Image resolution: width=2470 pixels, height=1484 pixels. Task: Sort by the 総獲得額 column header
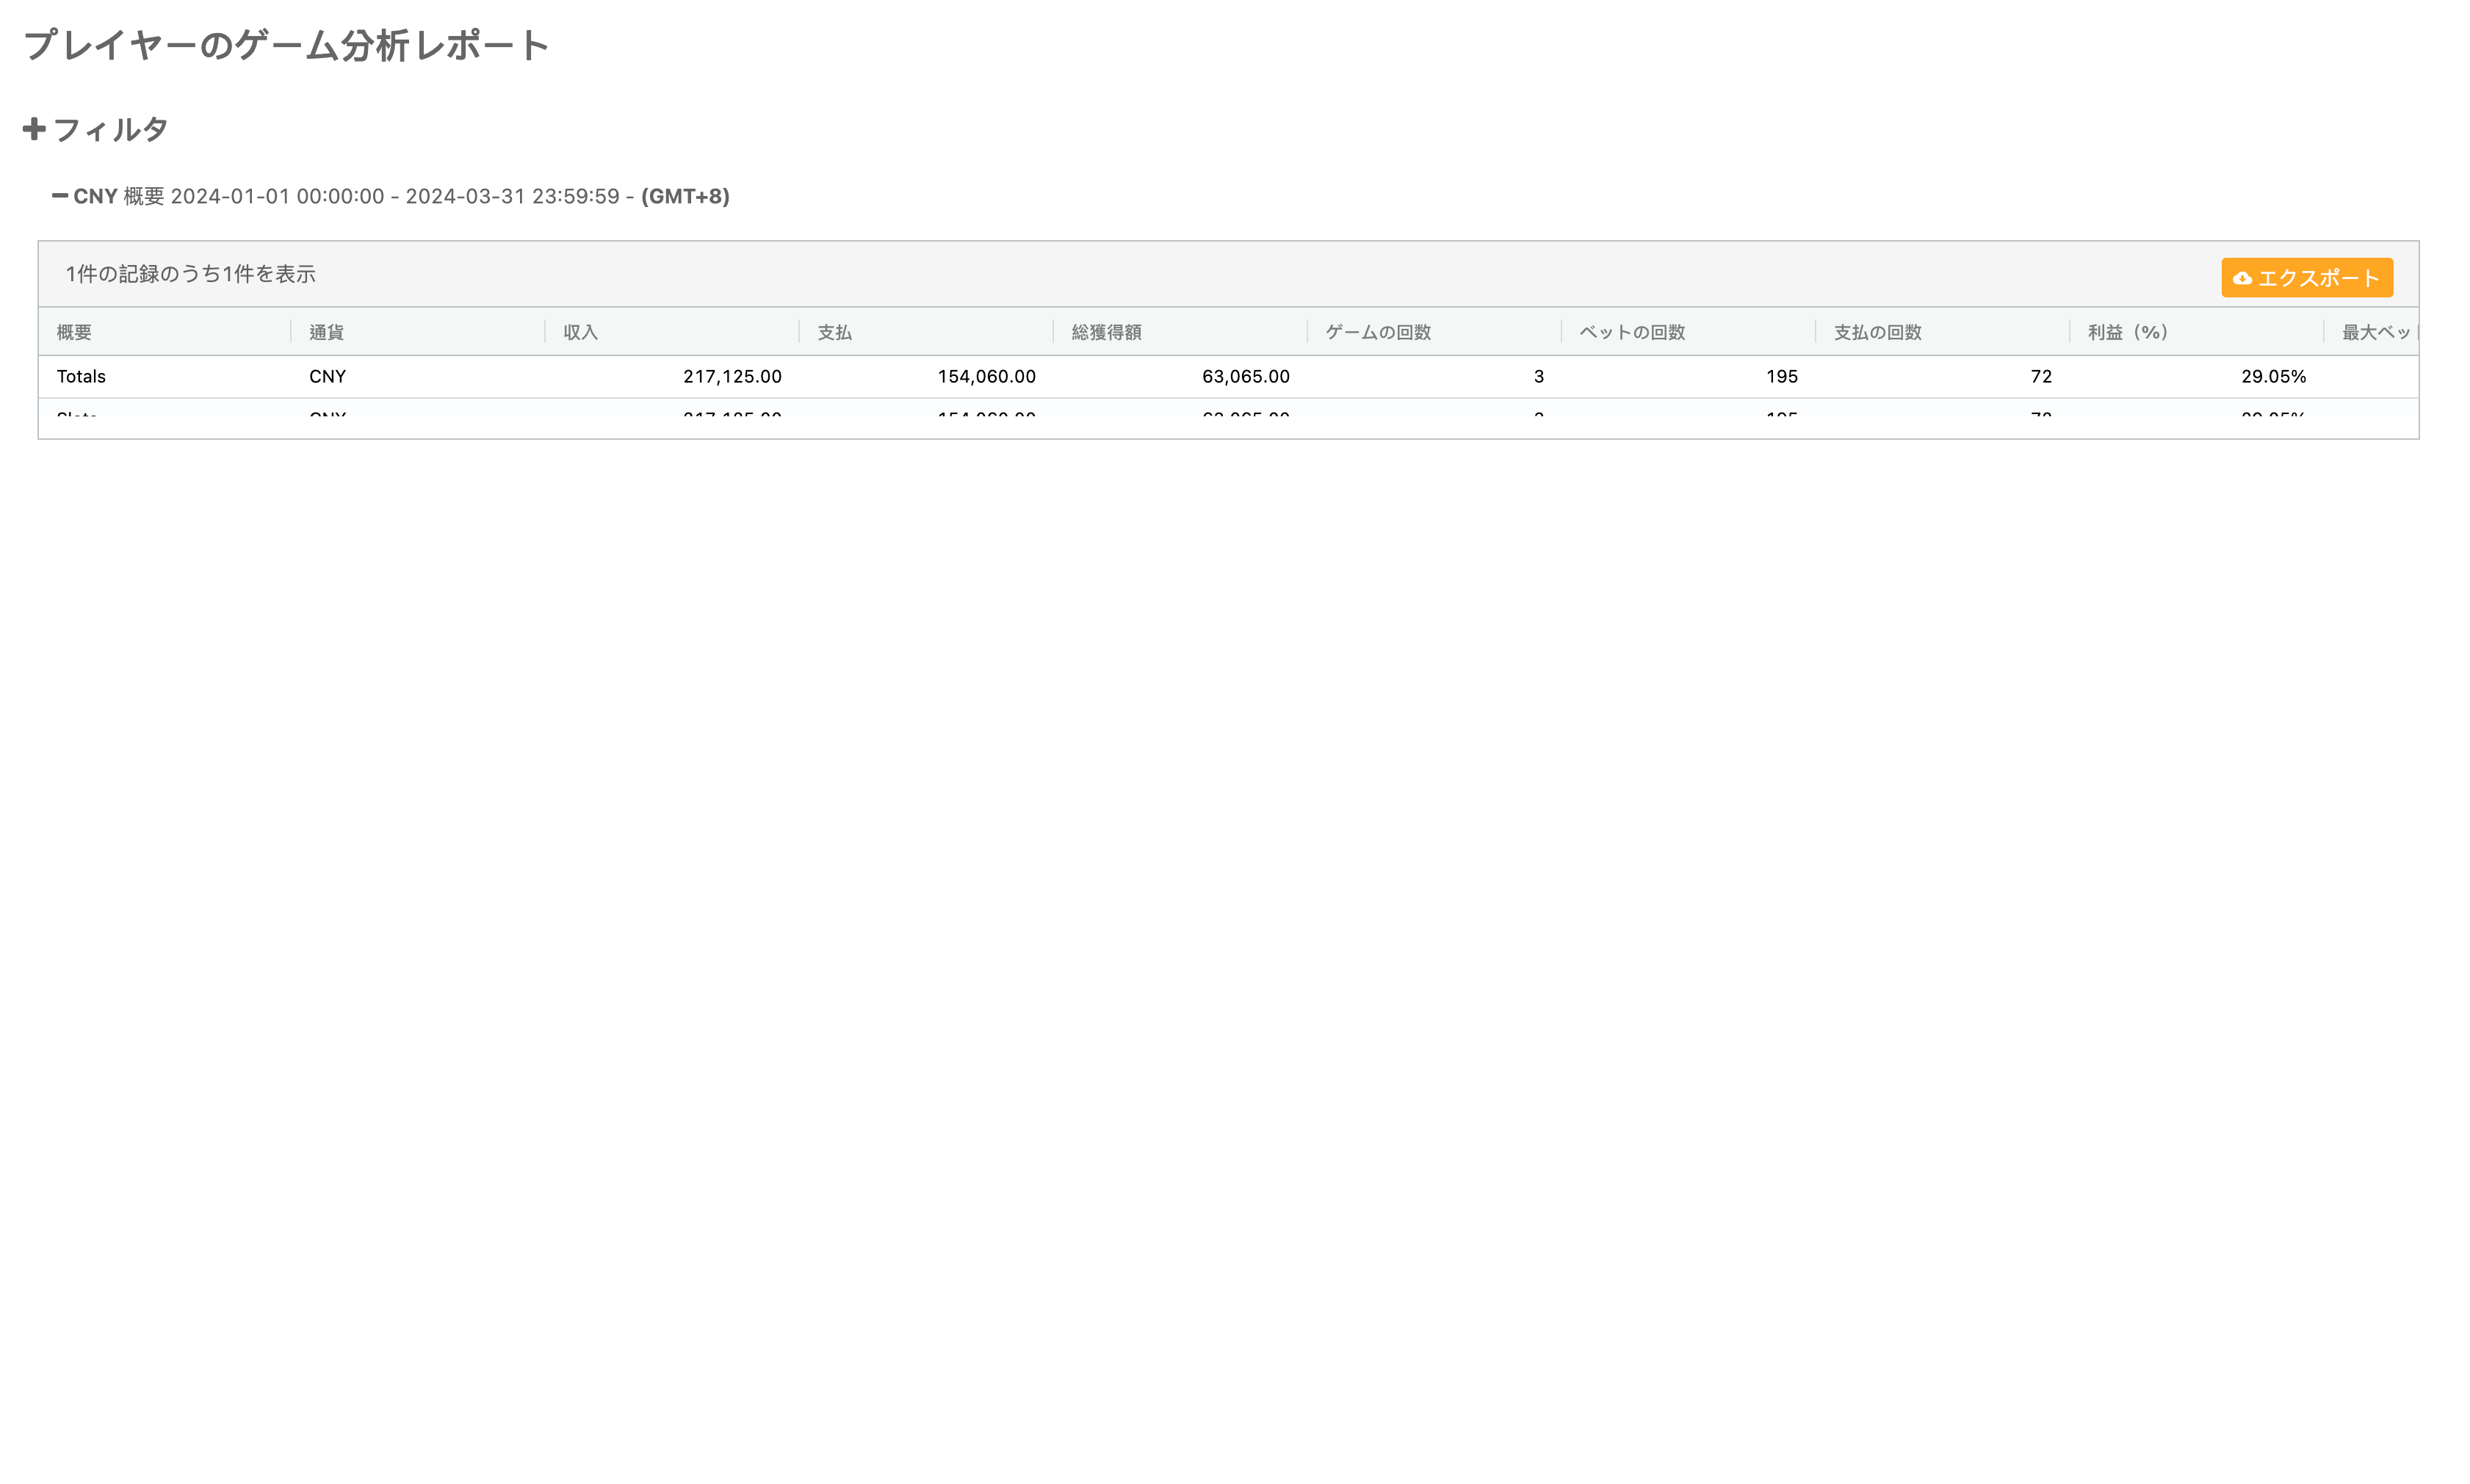(x=1106, y=332)
